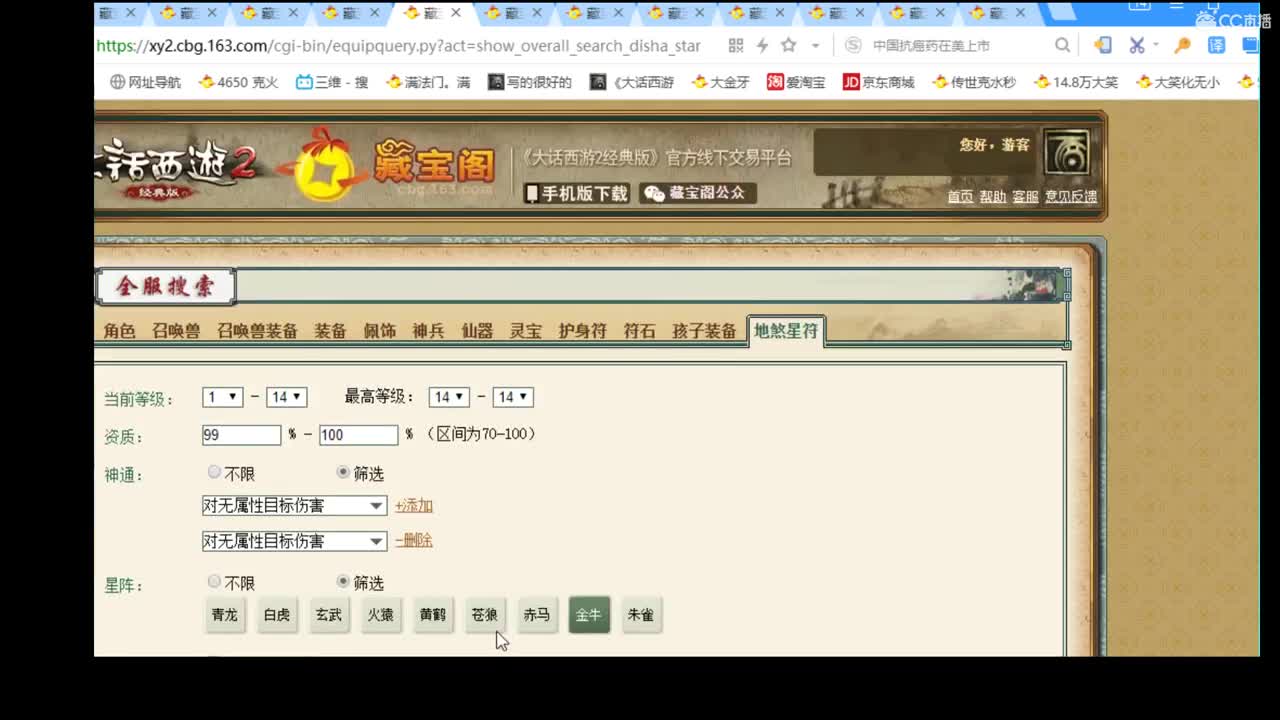Open the 大金牙 bookmark
The image size is (1280, 720).
(x=720, y=82)
